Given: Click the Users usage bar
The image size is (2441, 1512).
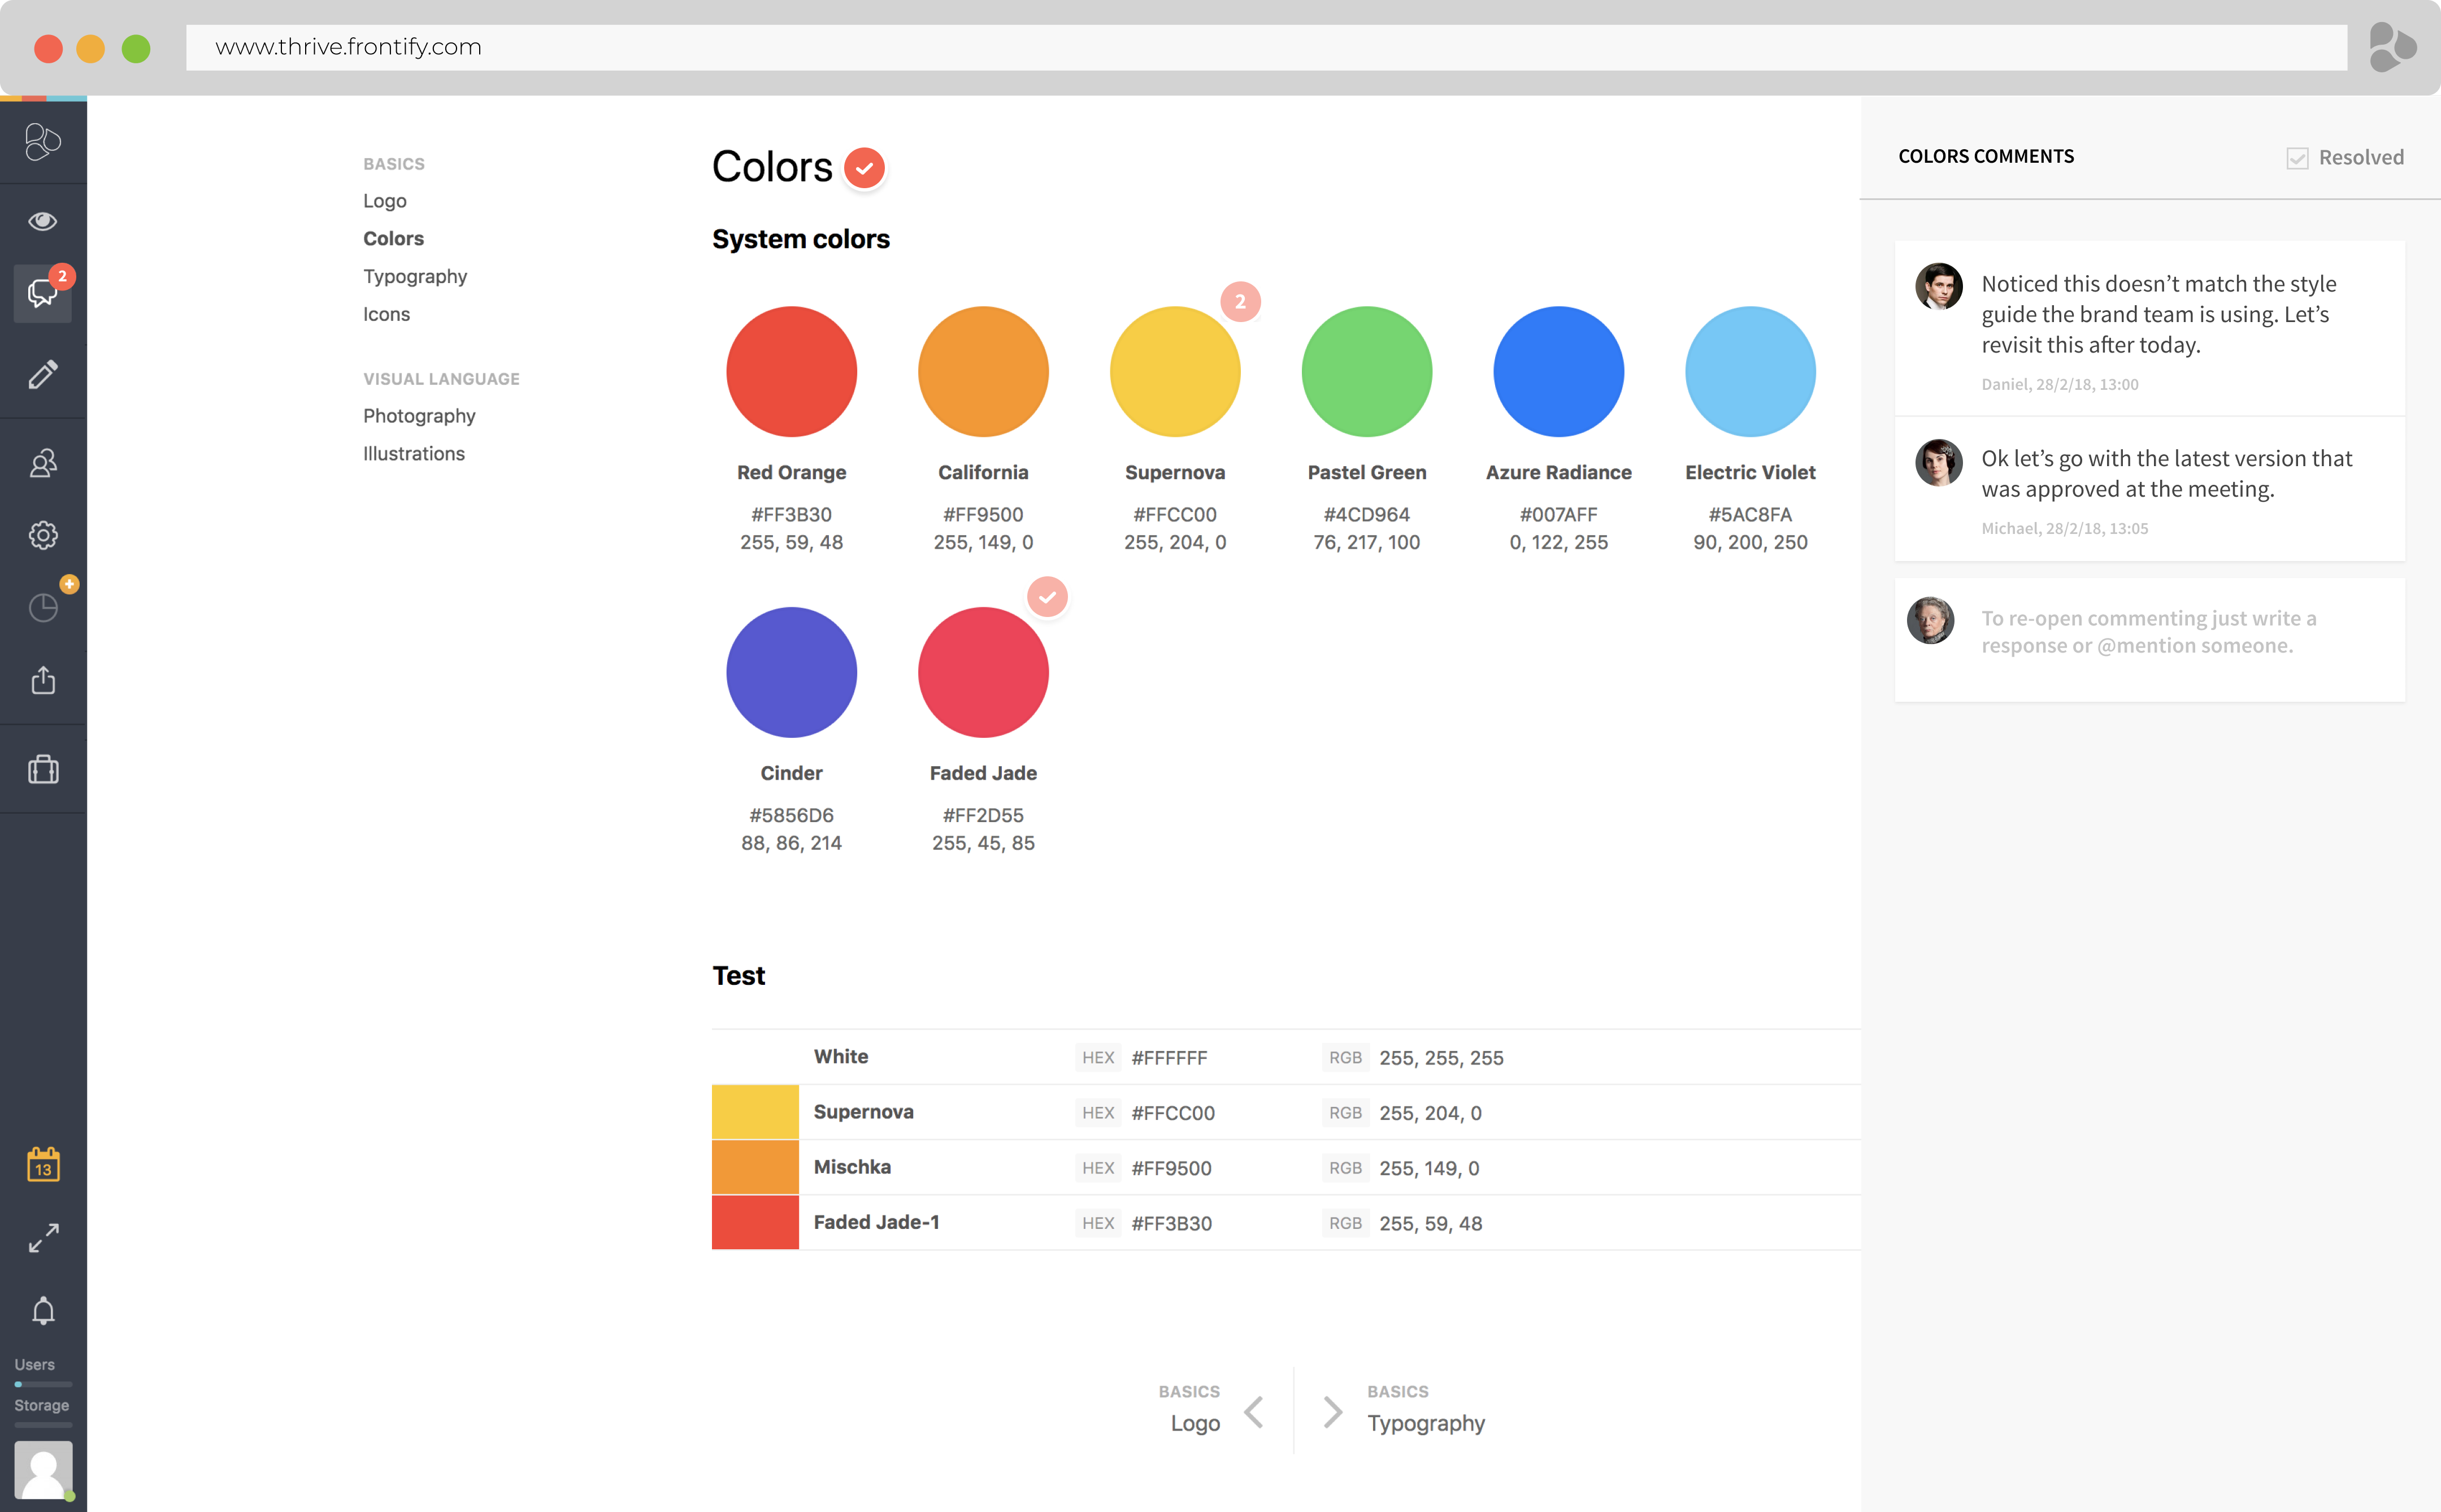Looking at the screenshot, I should click(43, 1384).
